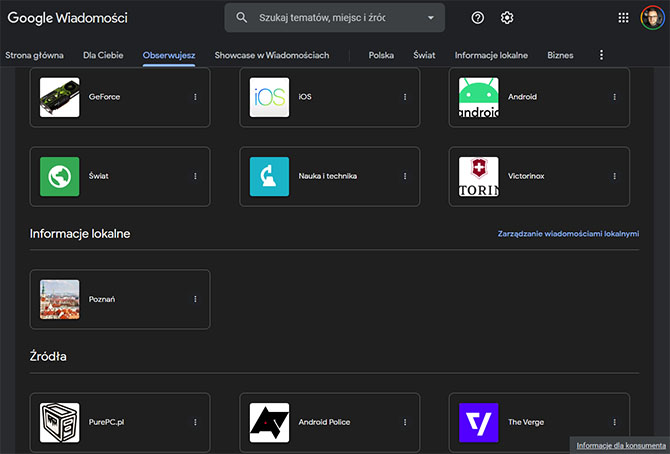Open options menu for Android Police card
This screenshot has width=670, height=454.
tap(405, 422)
